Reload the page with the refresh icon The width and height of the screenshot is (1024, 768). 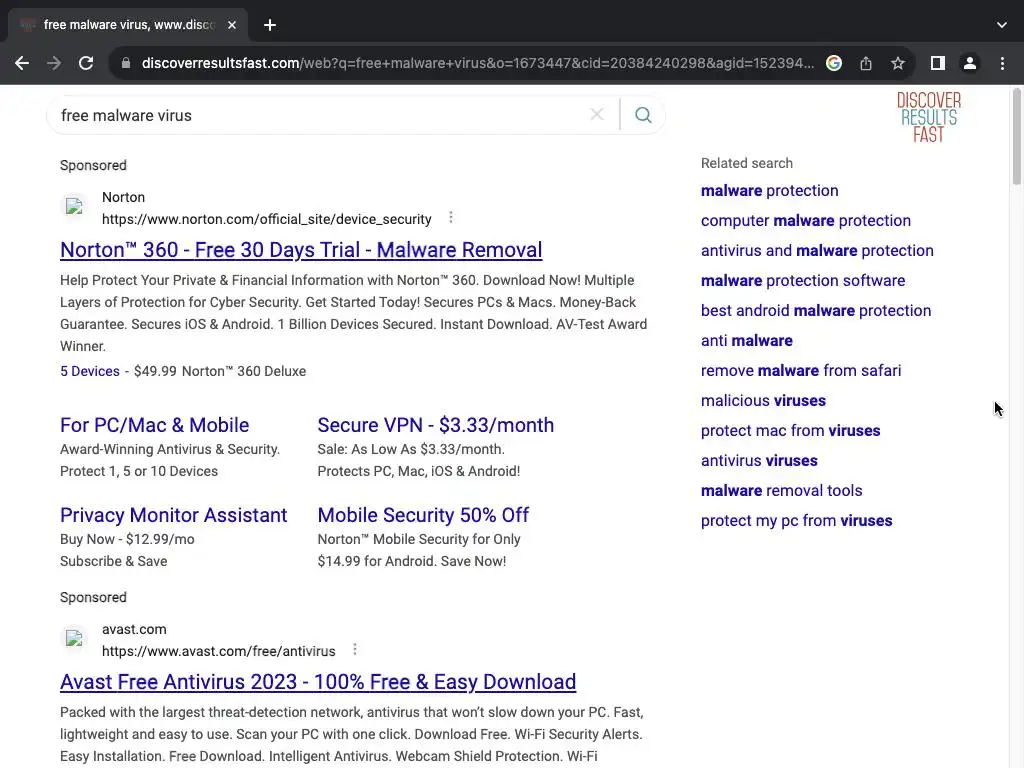pyautogui.click(x=86, y=63)
